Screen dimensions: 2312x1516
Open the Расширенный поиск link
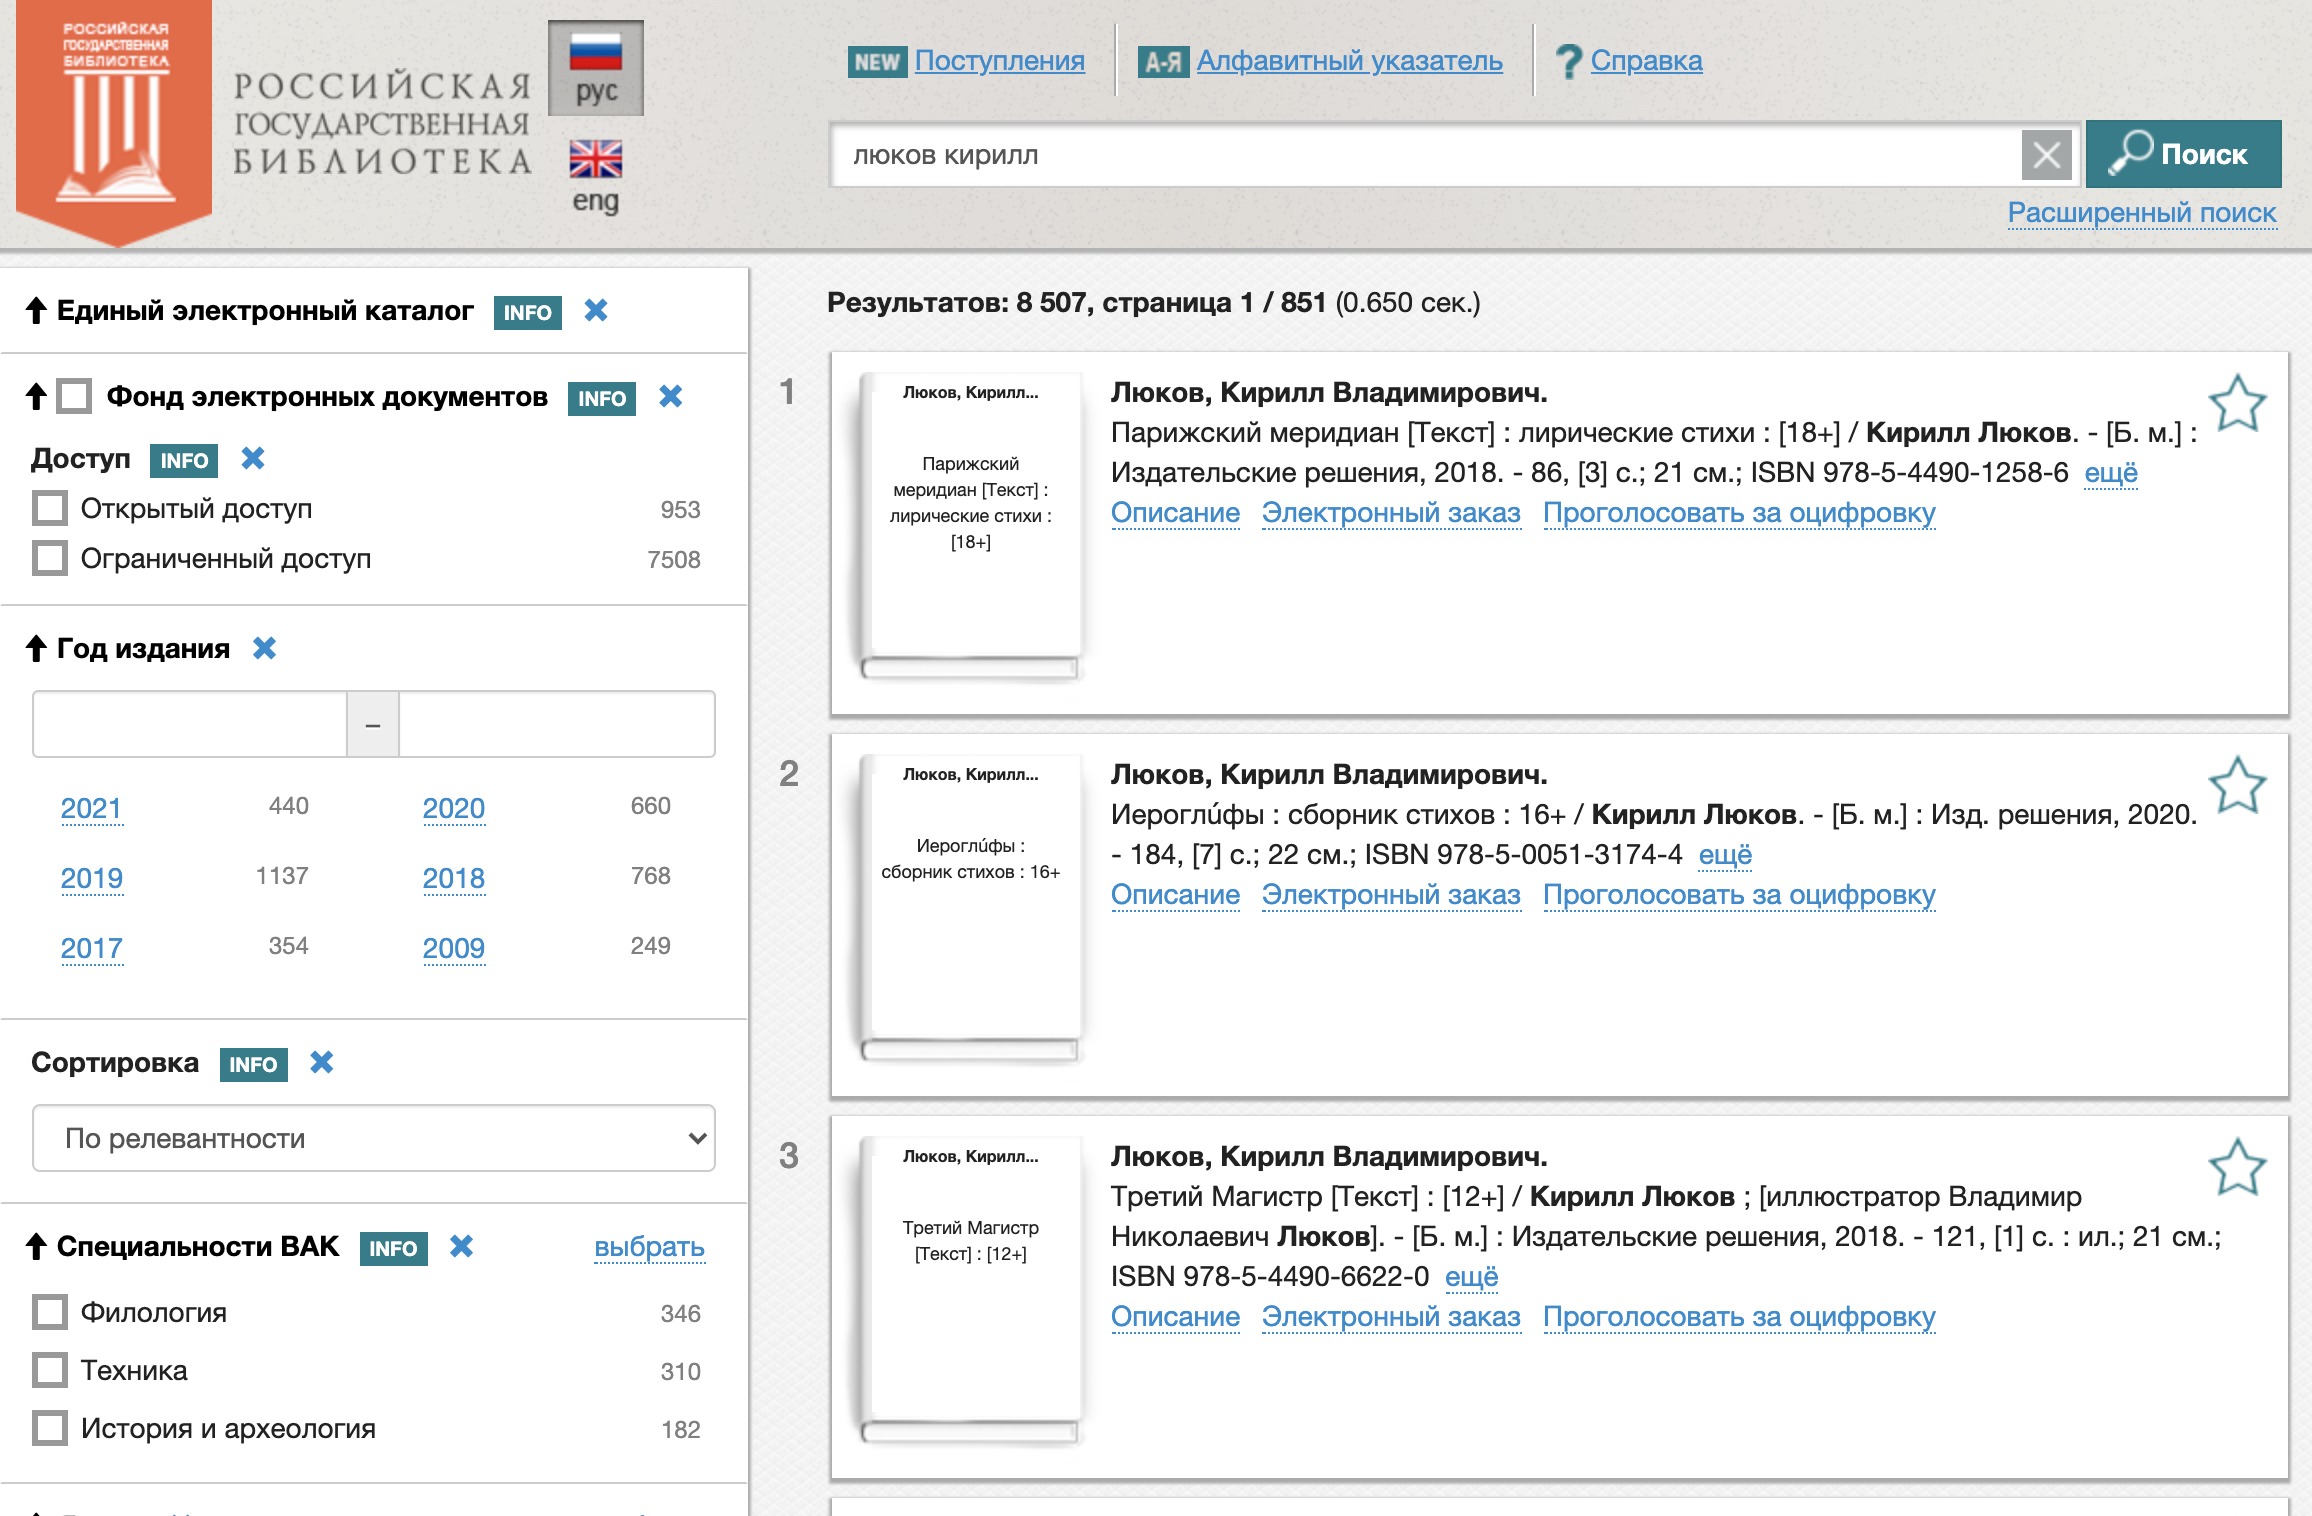[2141, 213]
